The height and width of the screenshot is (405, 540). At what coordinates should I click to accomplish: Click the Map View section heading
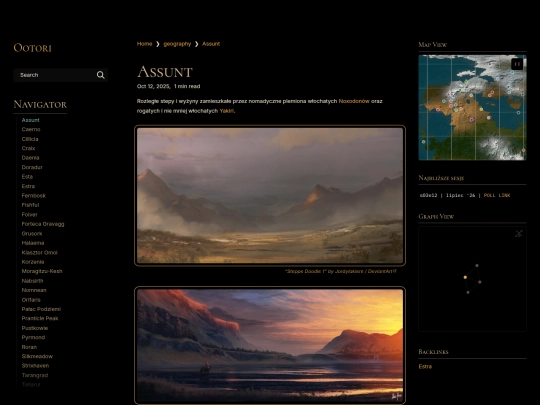pyautogui.click(x=433, y=45)
